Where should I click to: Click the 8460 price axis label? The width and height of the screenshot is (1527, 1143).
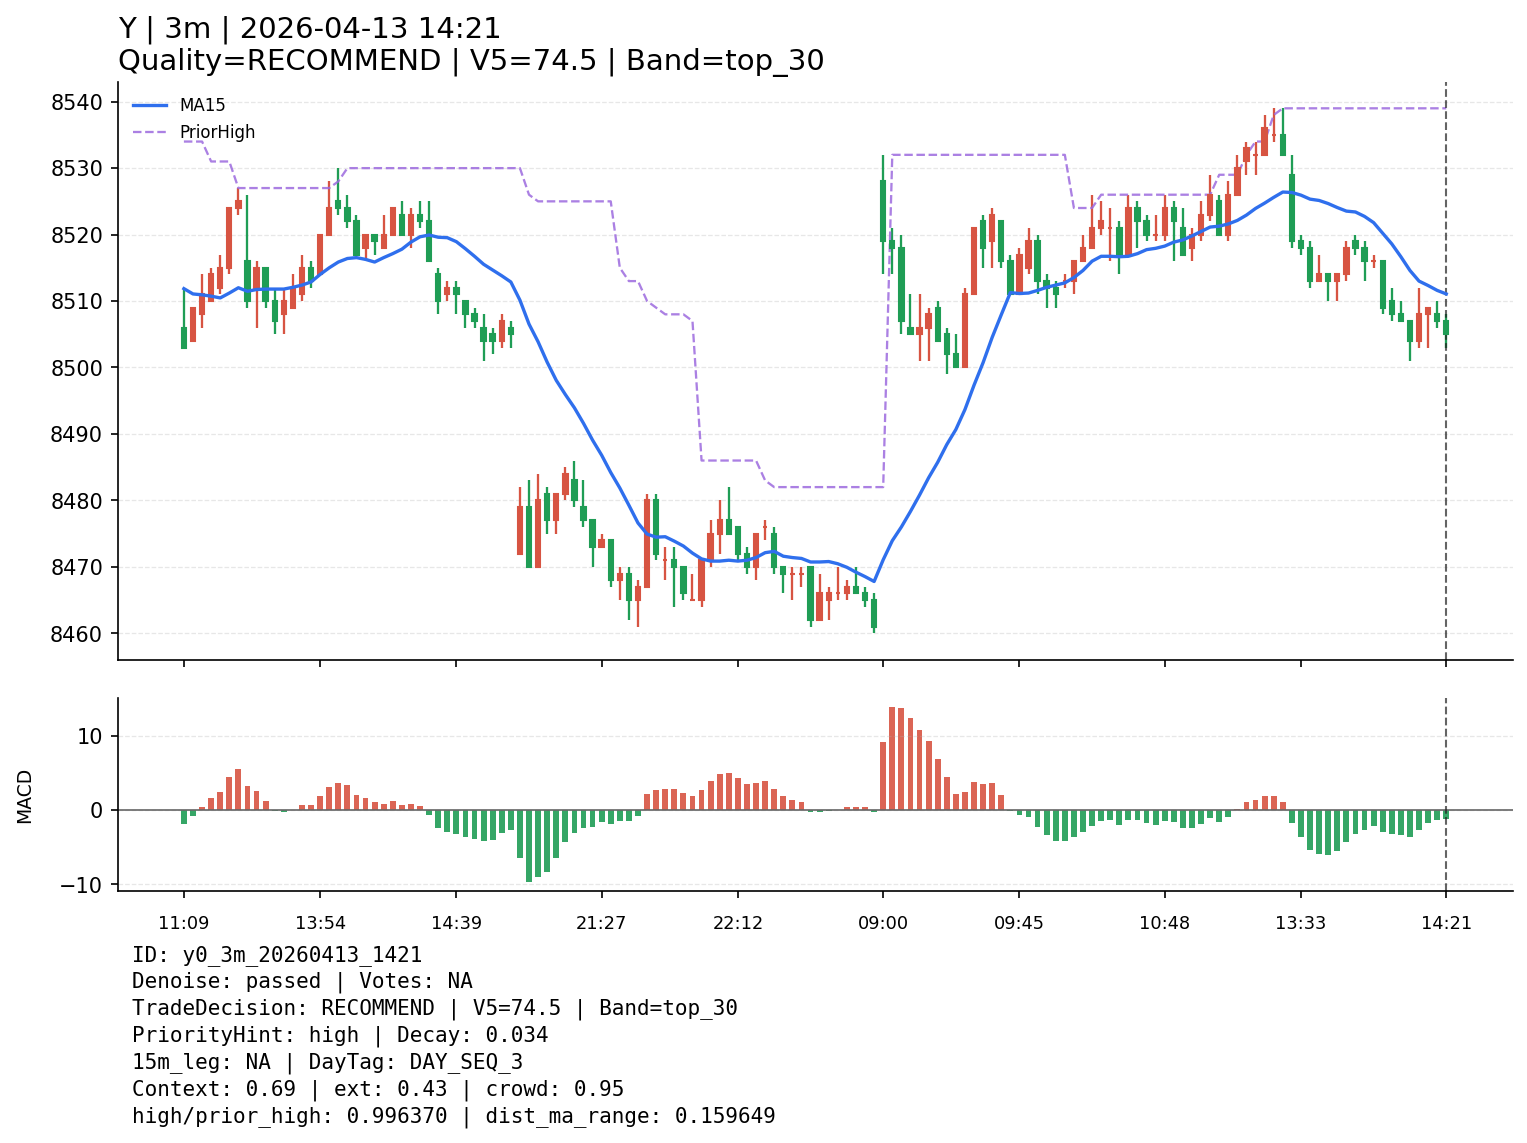[77, 634]
